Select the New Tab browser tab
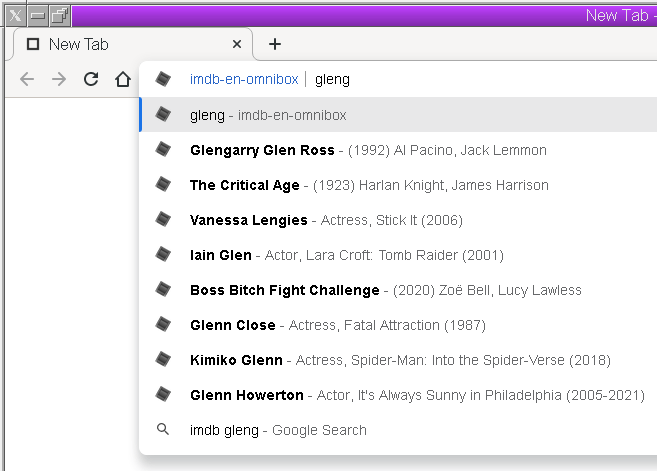 (x=133, y=44)
